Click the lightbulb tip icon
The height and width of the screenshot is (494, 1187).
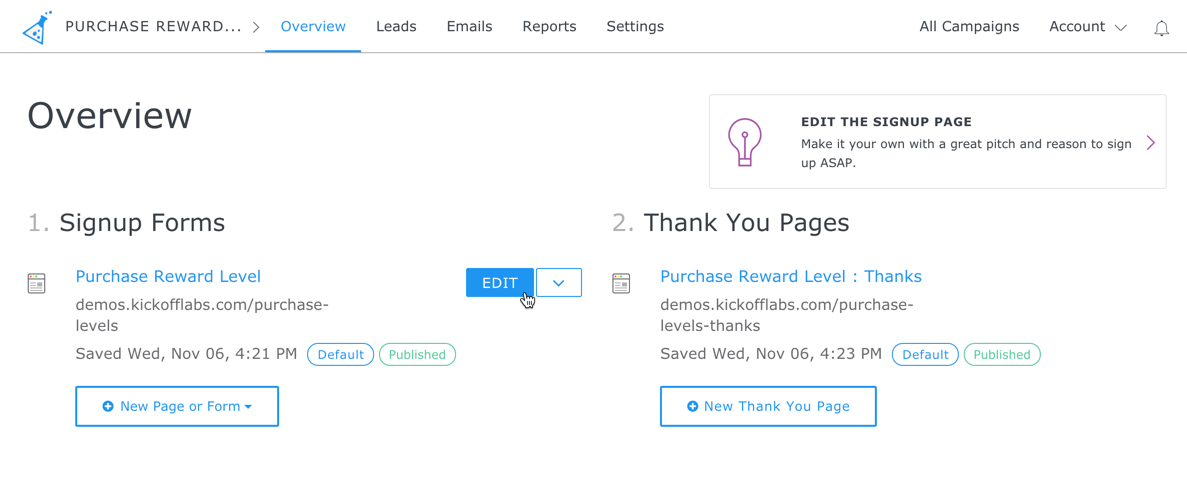(744, 142)
